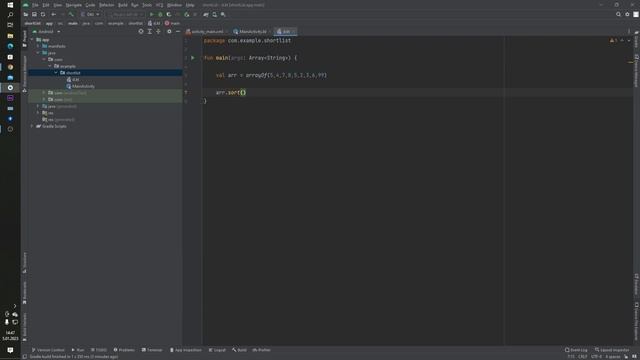
Task: Expand the java (generated) folder
Action: click(x=38, y=106)
